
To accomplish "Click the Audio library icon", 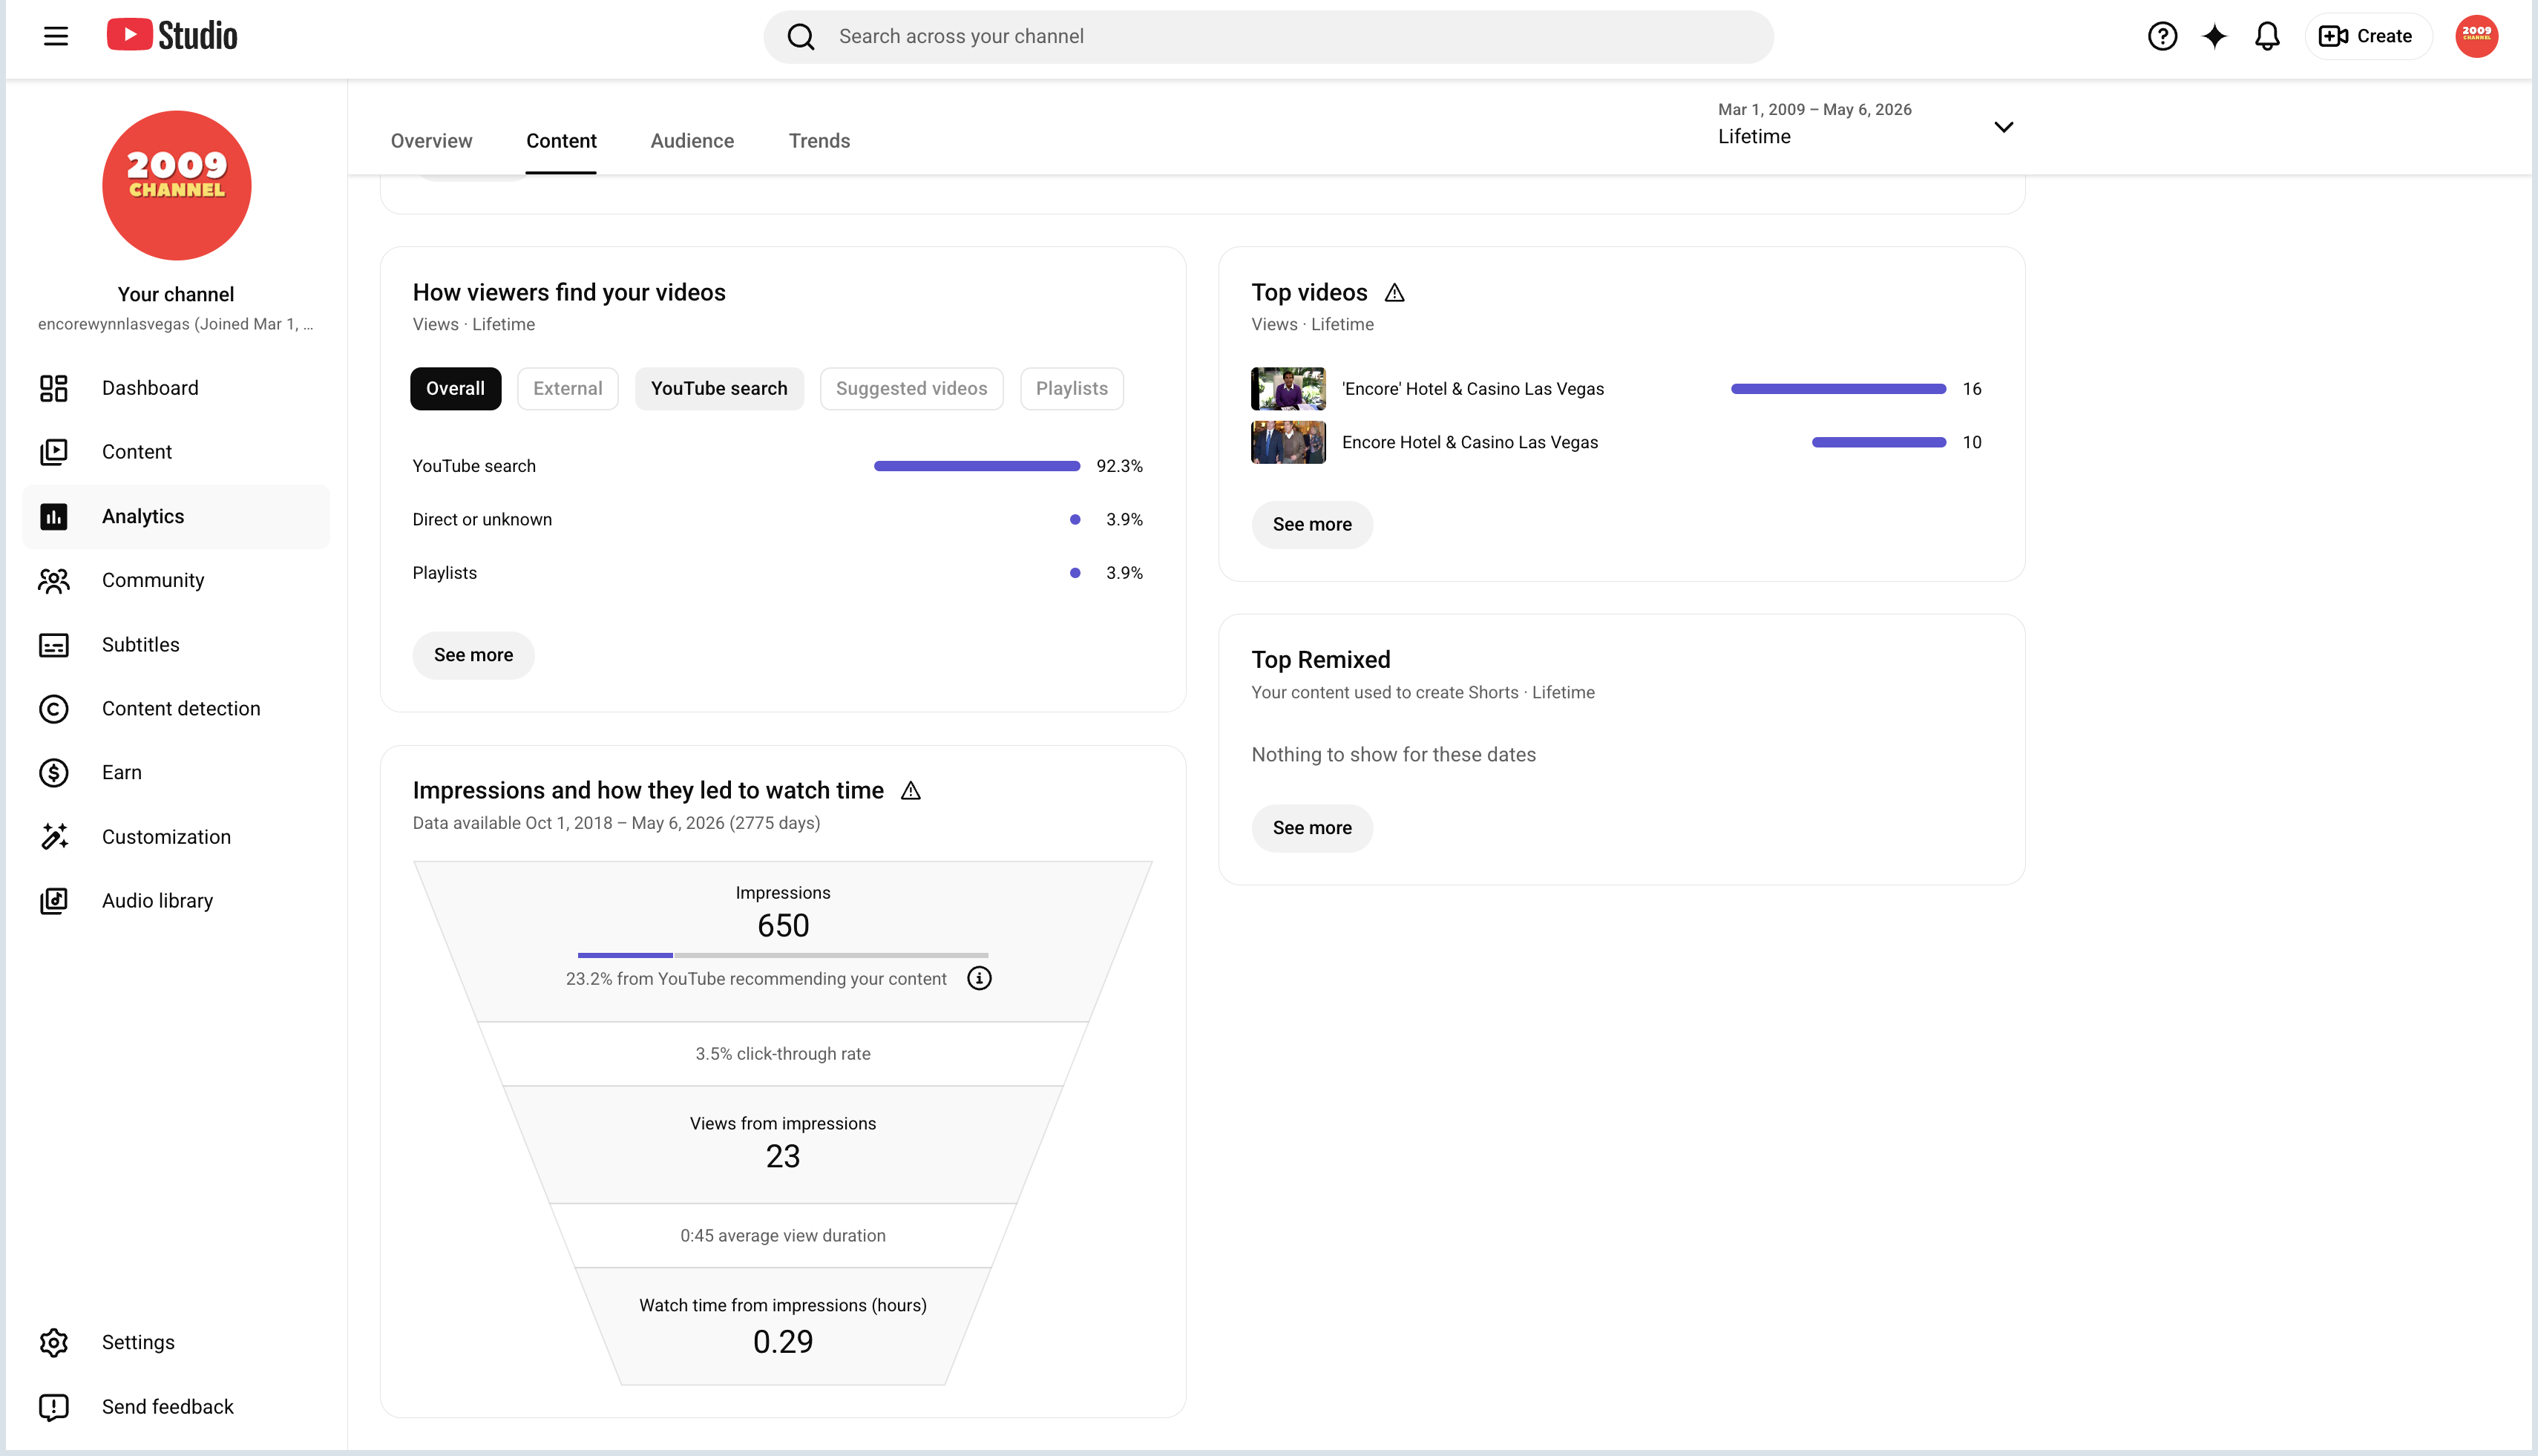I will pos(54,901).
